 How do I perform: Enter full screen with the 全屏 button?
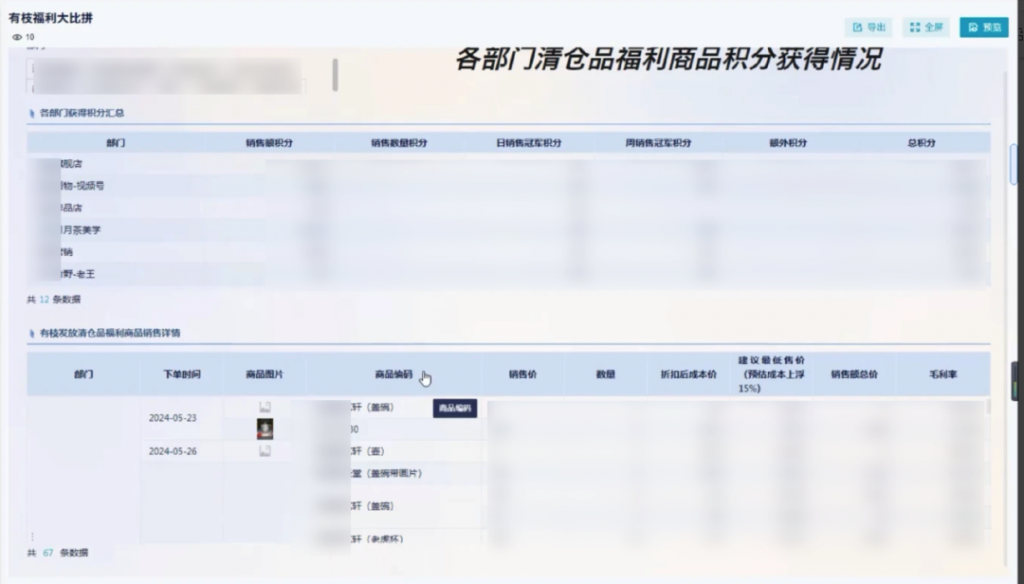[x=926, y=27]
